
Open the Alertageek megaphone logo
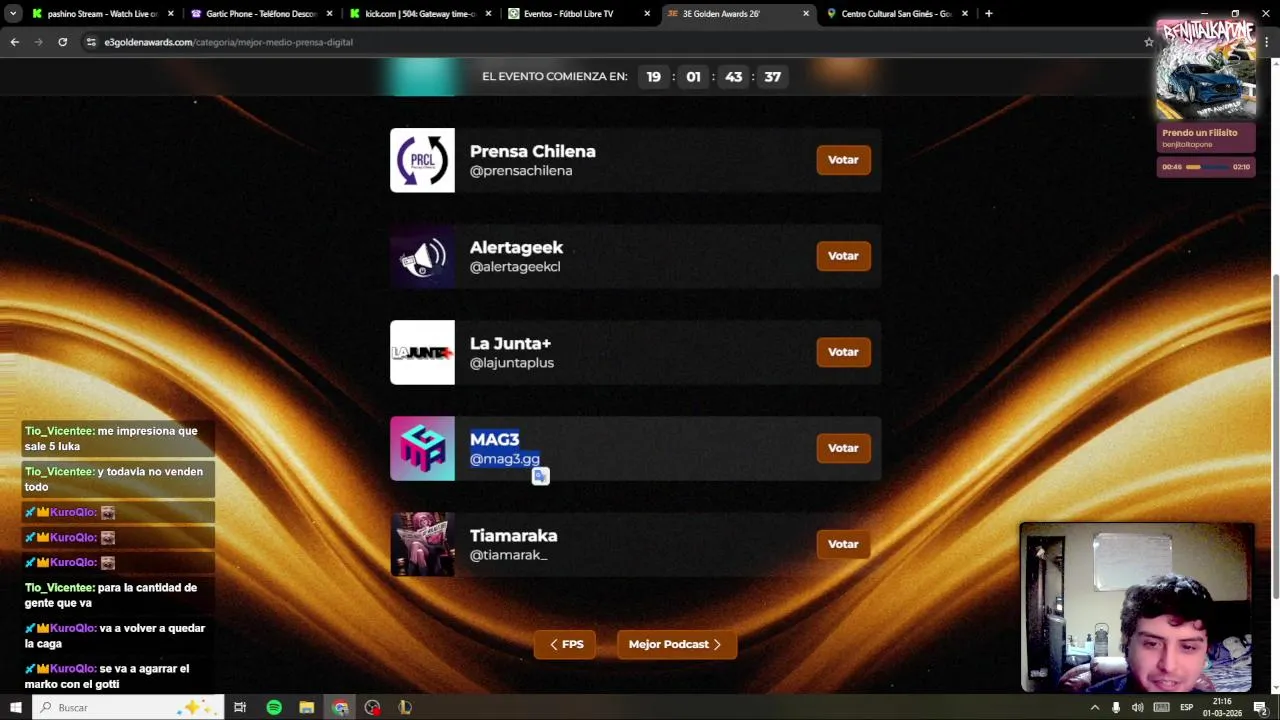tap(422, 256)
